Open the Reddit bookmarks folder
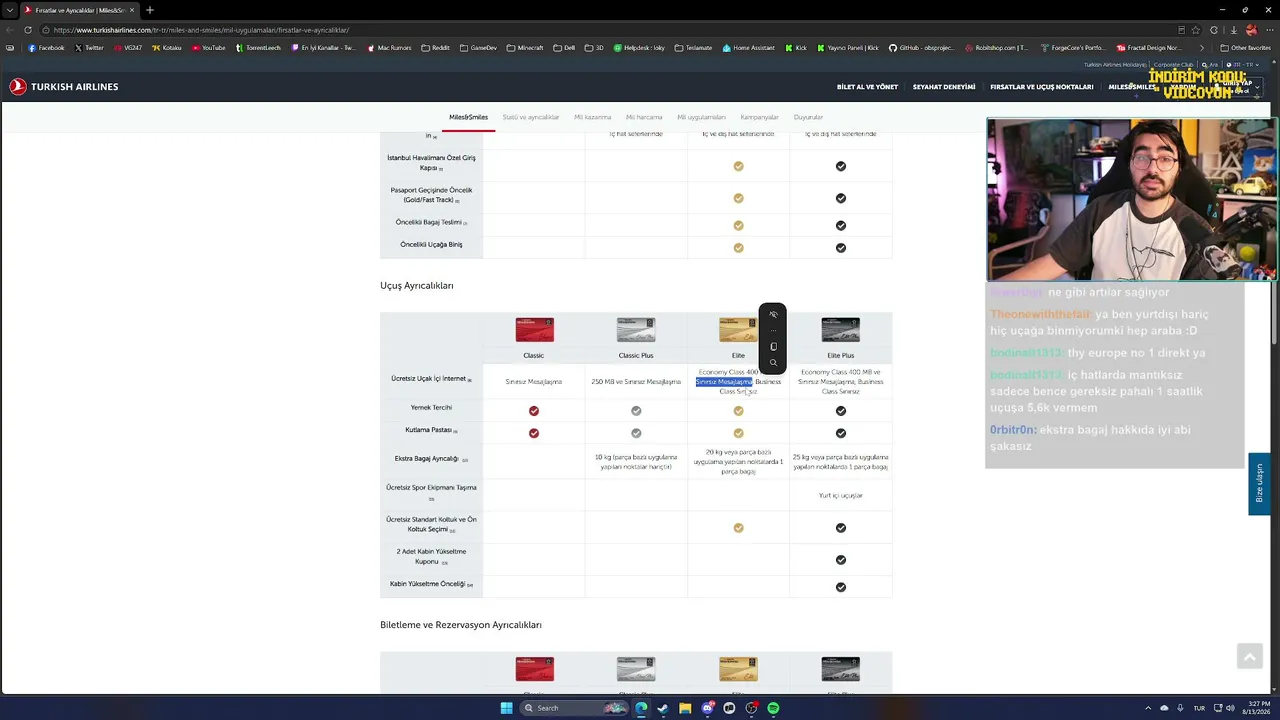The height and width of the screenshot is (720, 1280). tap(435, 48)
